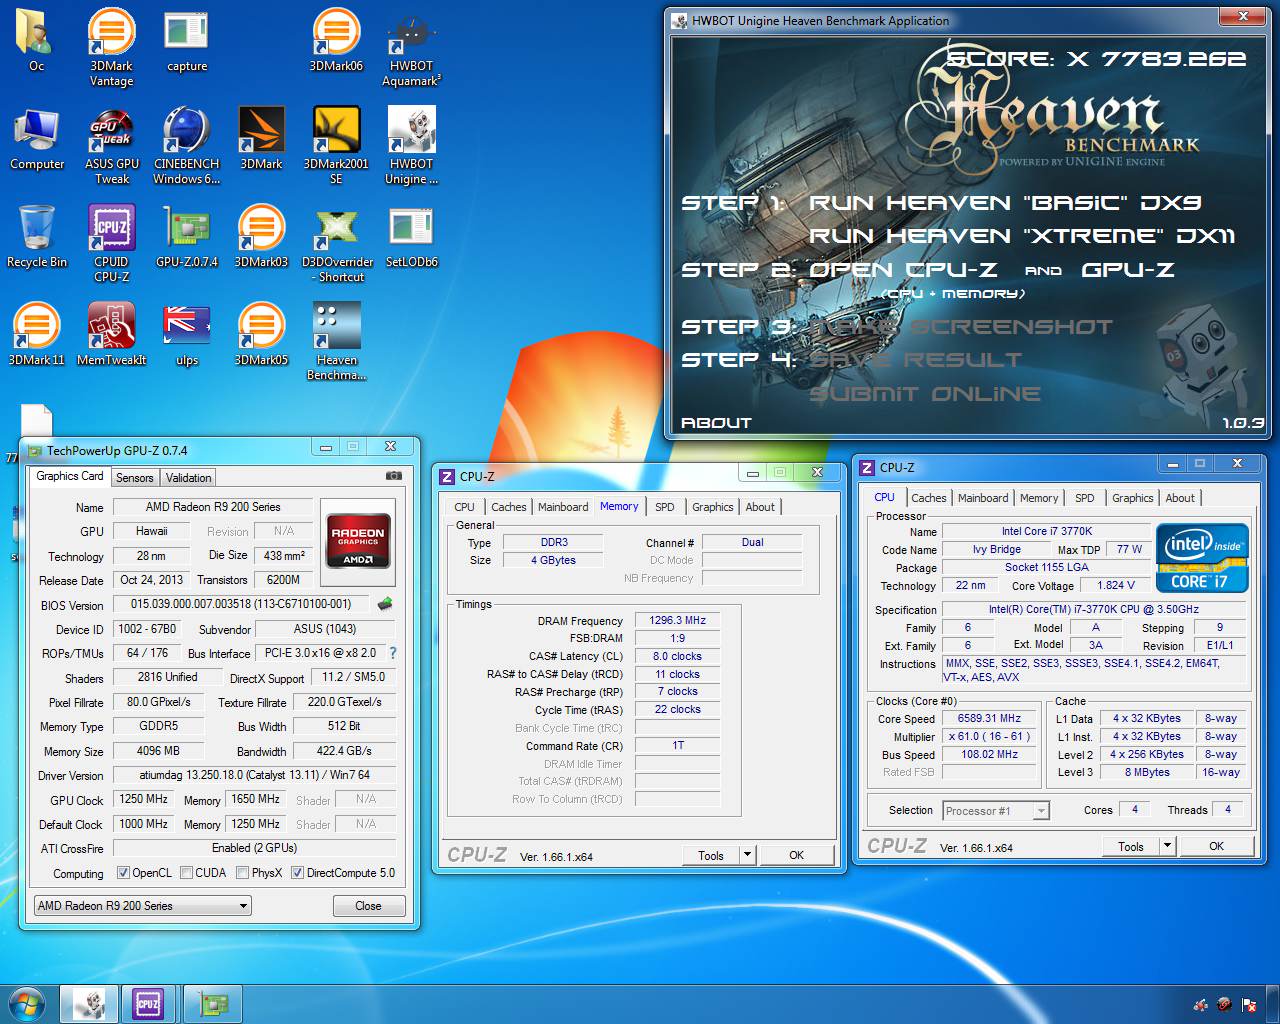The height and width of the screenshot is (1024, 1280).
Task: Open HWBOT Aquamark3 desktop icon
Action: pos(411,47)
